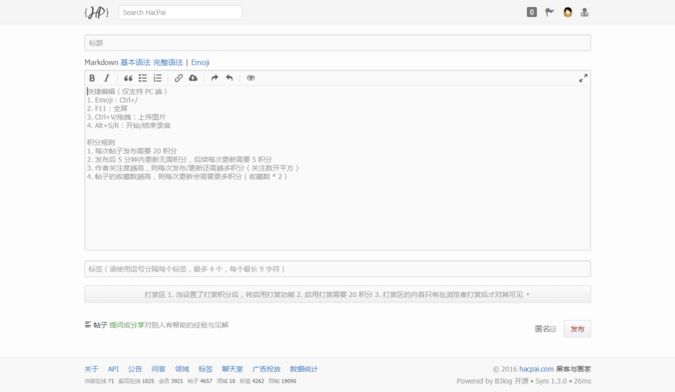This screenshot has width=675, height=392.
Task: Open the 数据统计 footer link
Action: pos(304,369)
